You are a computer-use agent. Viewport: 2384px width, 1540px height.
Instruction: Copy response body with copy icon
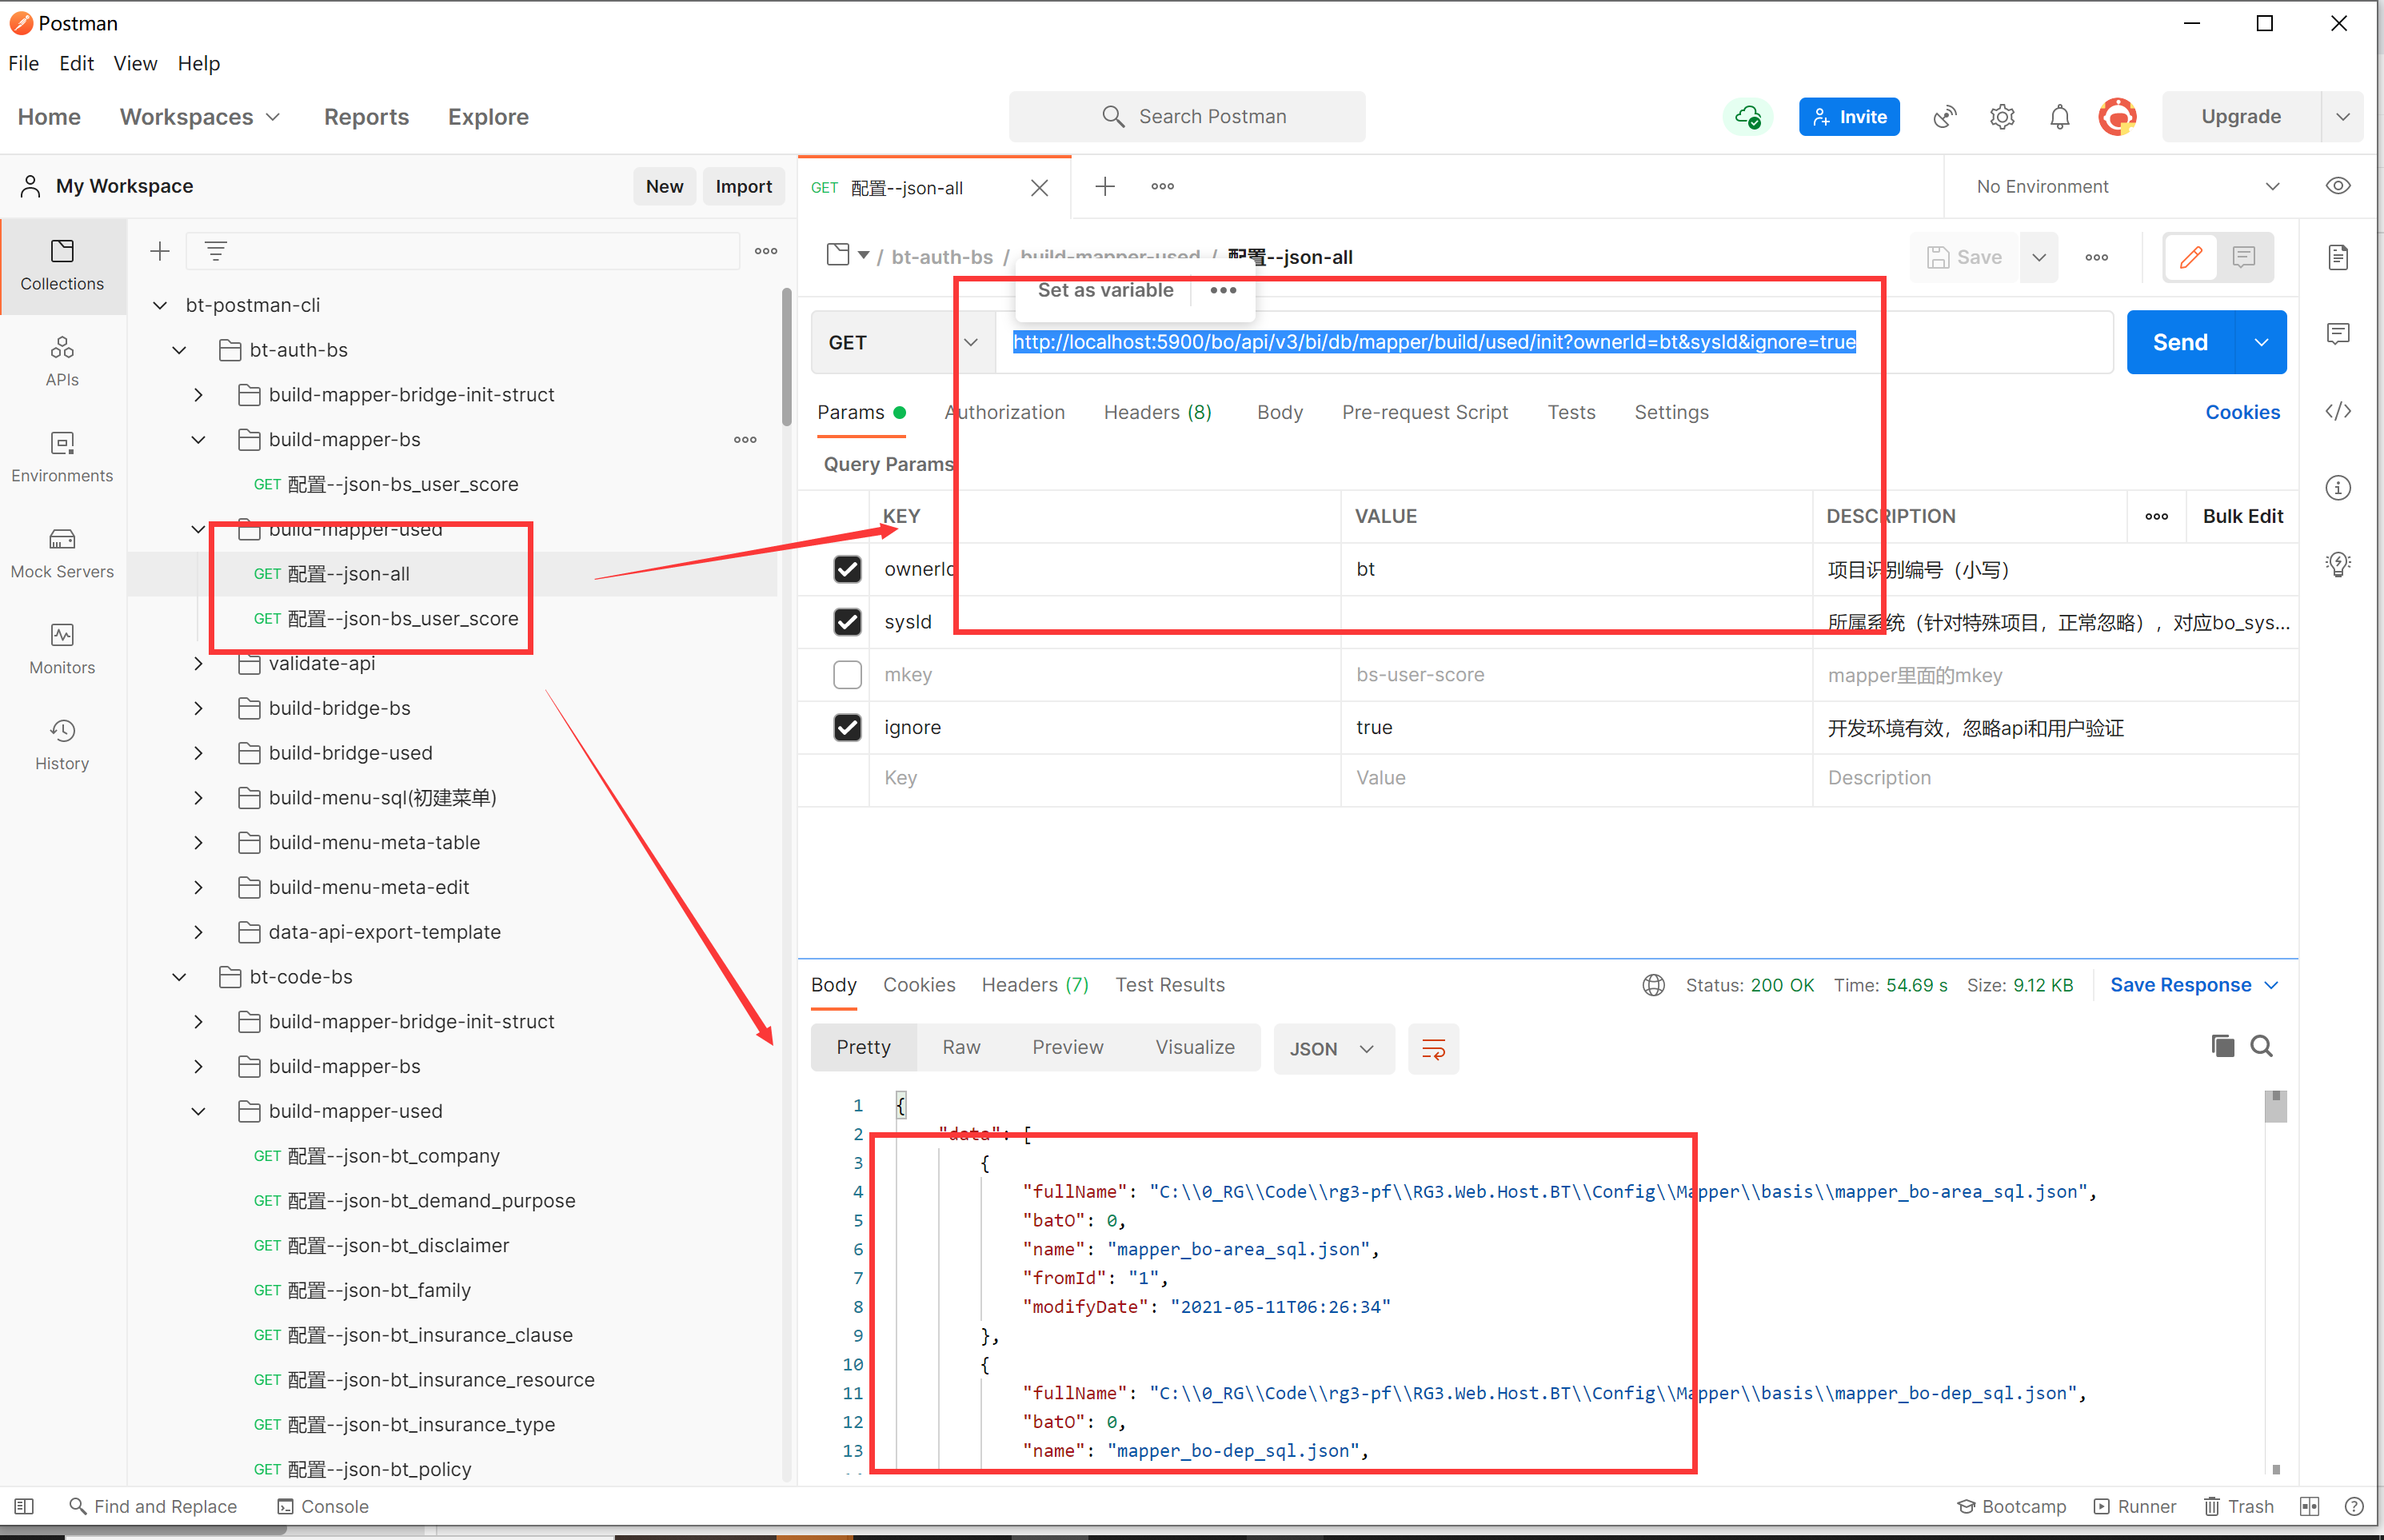click(x=2222, y=1046)
